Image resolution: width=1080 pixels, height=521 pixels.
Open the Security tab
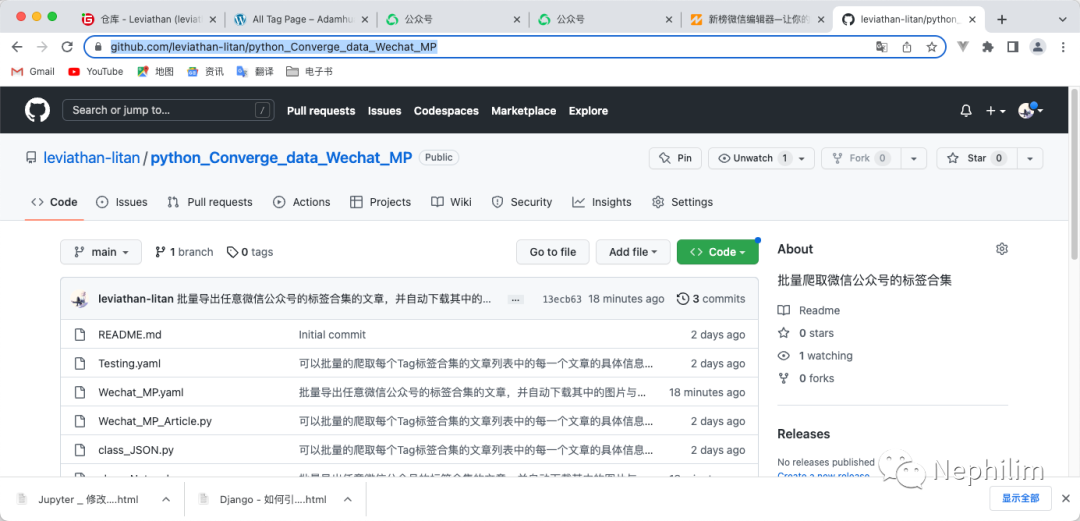click(521, 202)
